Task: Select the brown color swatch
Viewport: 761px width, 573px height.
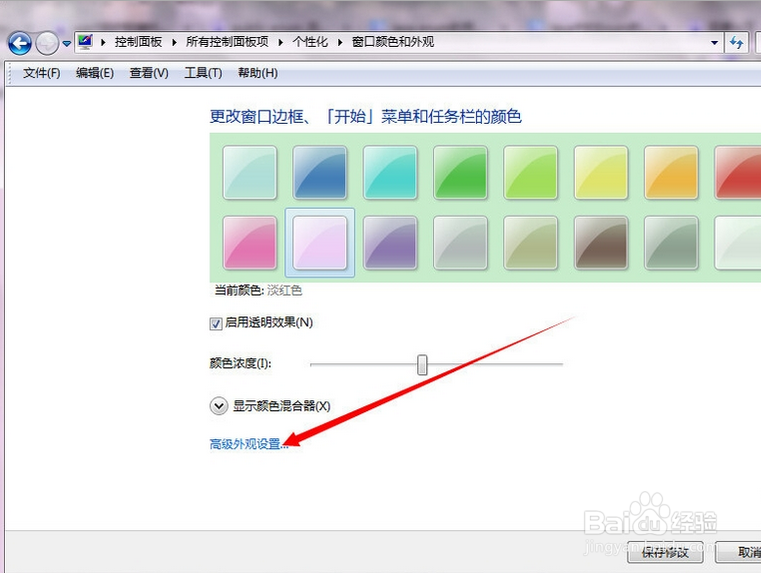Action: pyautogui.click(x=601, y=243)
